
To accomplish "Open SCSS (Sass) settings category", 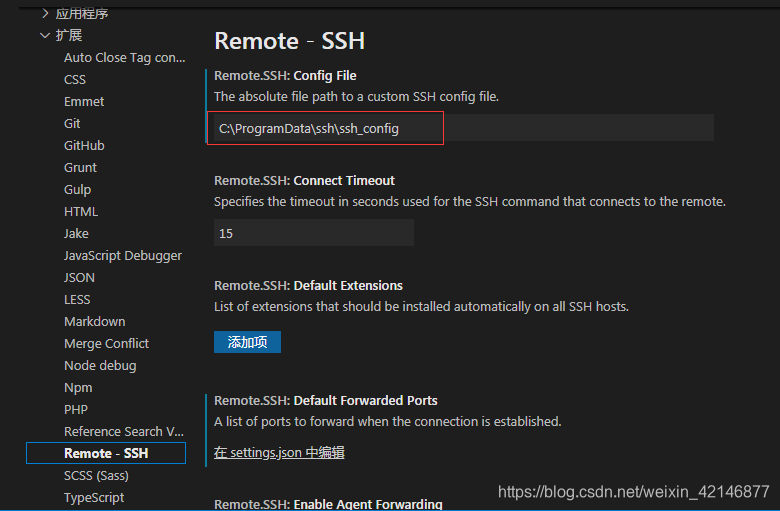I will coord(96,476).
